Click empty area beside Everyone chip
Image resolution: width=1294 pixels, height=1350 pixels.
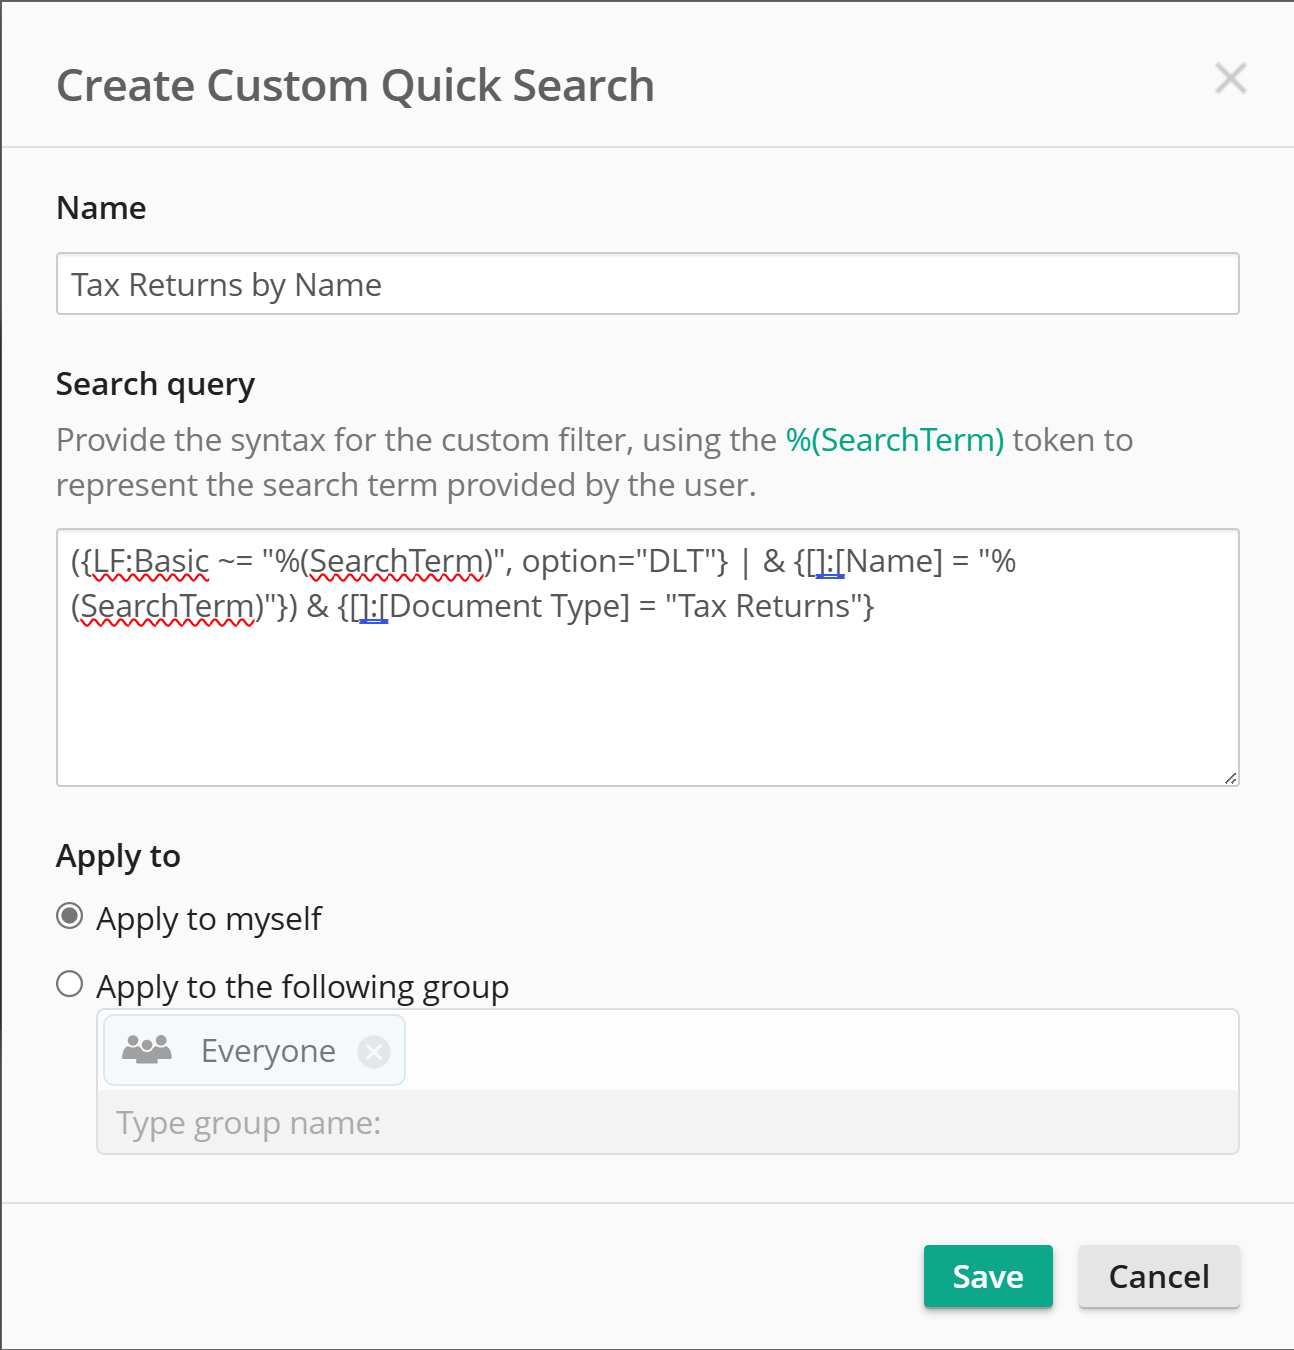820,1050
